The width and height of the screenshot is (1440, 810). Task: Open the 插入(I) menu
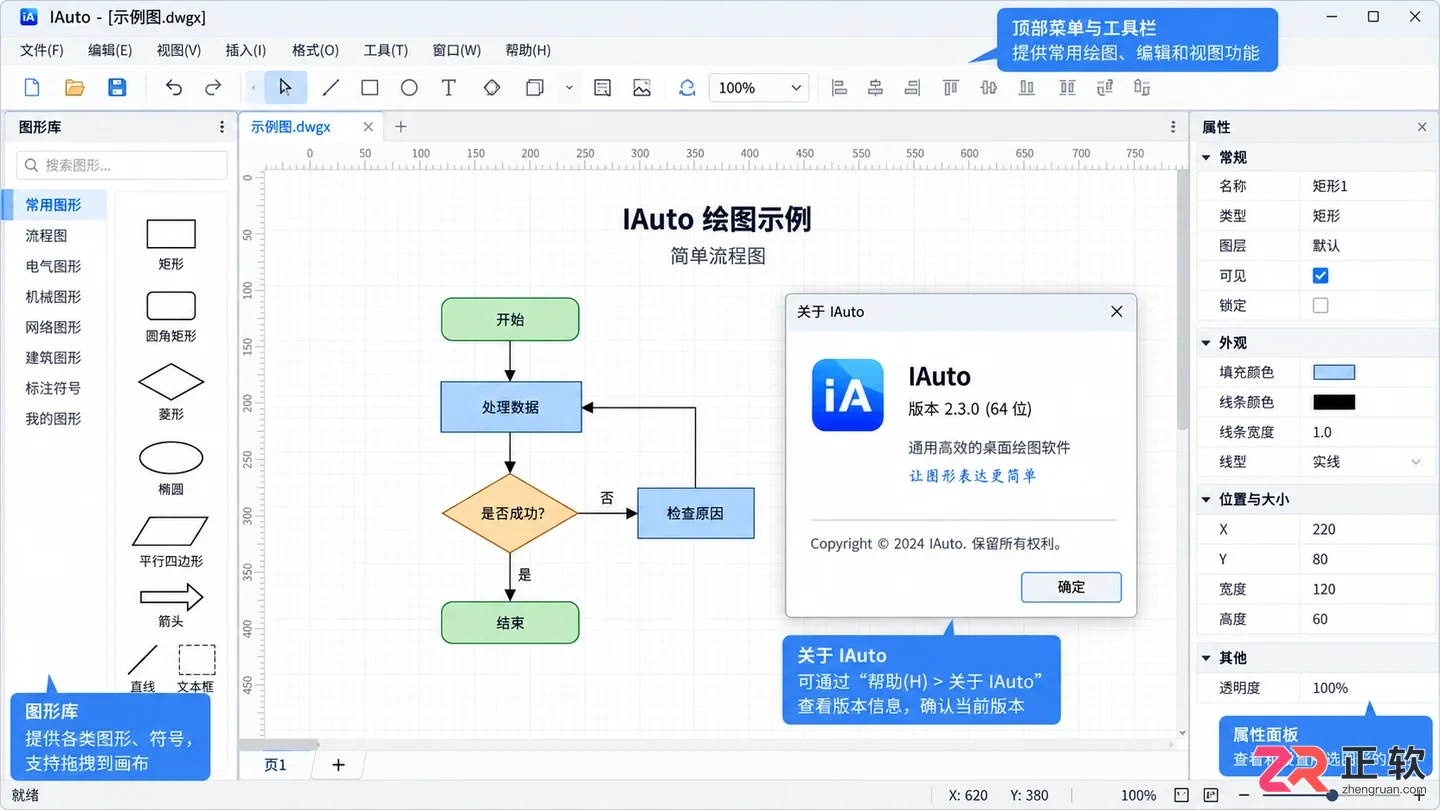(x=246, y=50)
